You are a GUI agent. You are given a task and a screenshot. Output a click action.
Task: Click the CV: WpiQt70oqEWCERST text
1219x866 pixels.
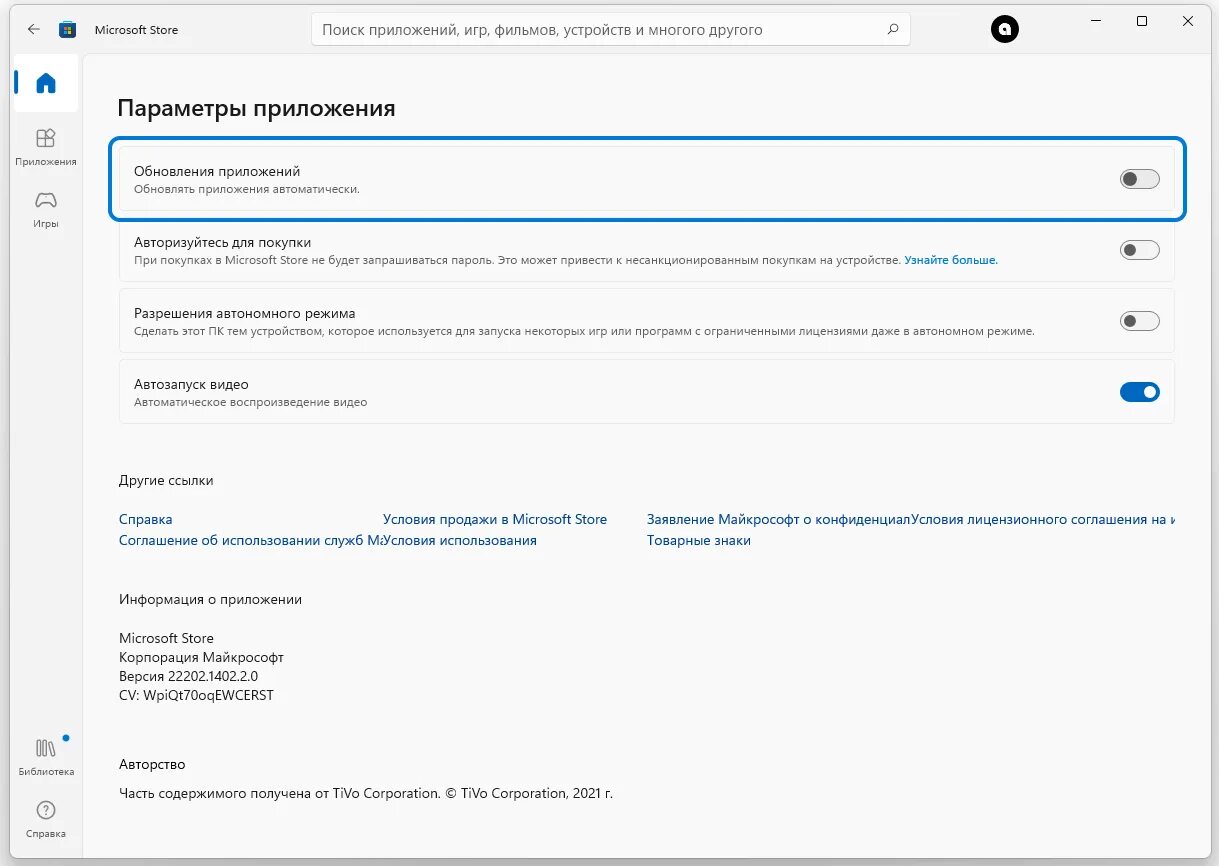[x=196, y=695]
